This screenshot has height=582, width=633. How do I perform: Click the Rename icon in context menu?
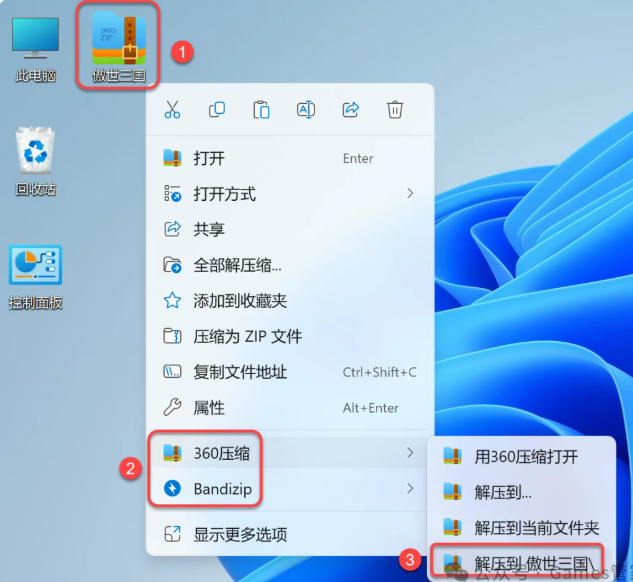306,110
